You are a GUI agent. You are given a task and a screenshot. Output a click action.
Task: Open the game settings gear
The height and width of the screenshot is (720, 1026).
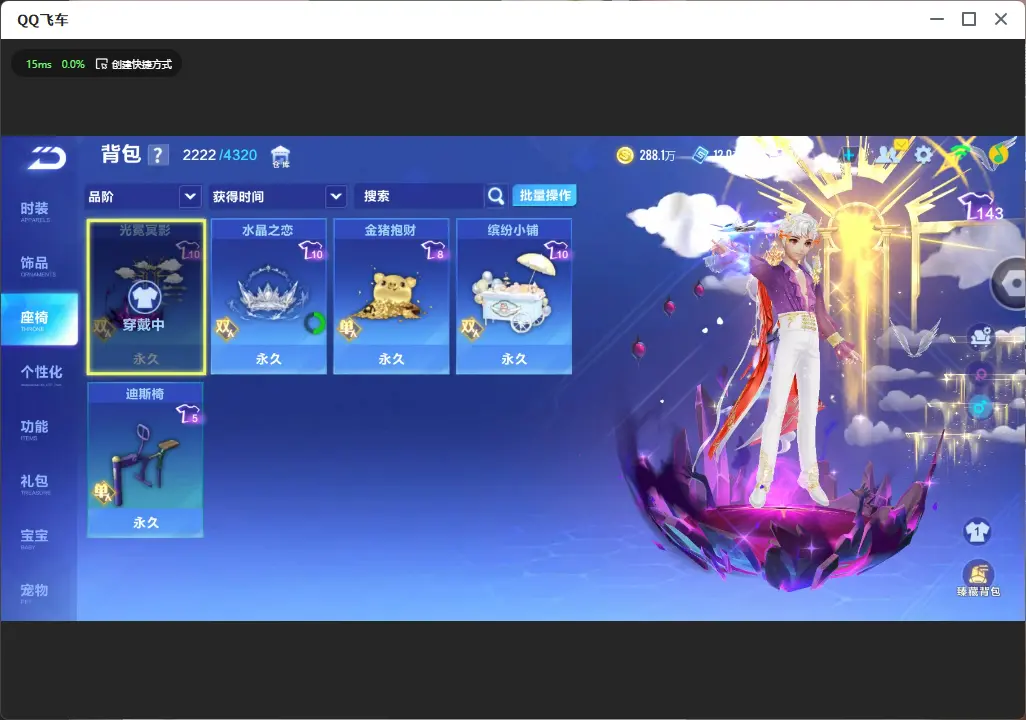point(923,154)
